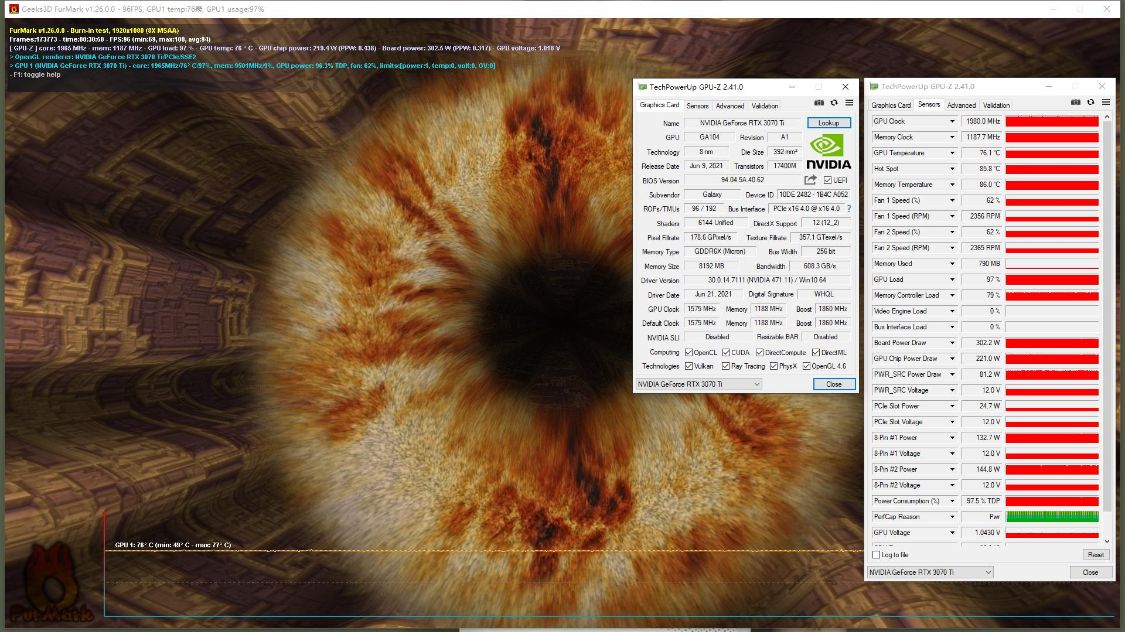
Task: Open the GPU Clock sensor dropdown arrow
Action: coord(952,121)
